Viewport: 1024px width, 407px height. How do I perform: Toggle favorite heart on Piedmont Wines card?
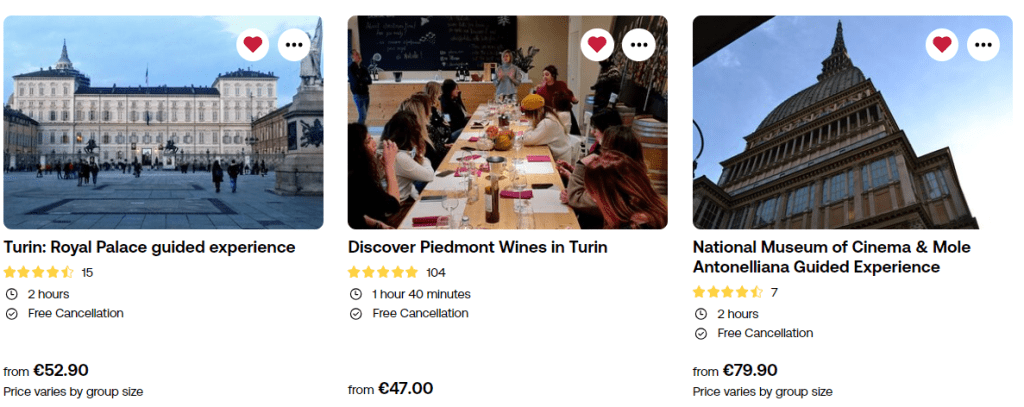click(597, 44)
